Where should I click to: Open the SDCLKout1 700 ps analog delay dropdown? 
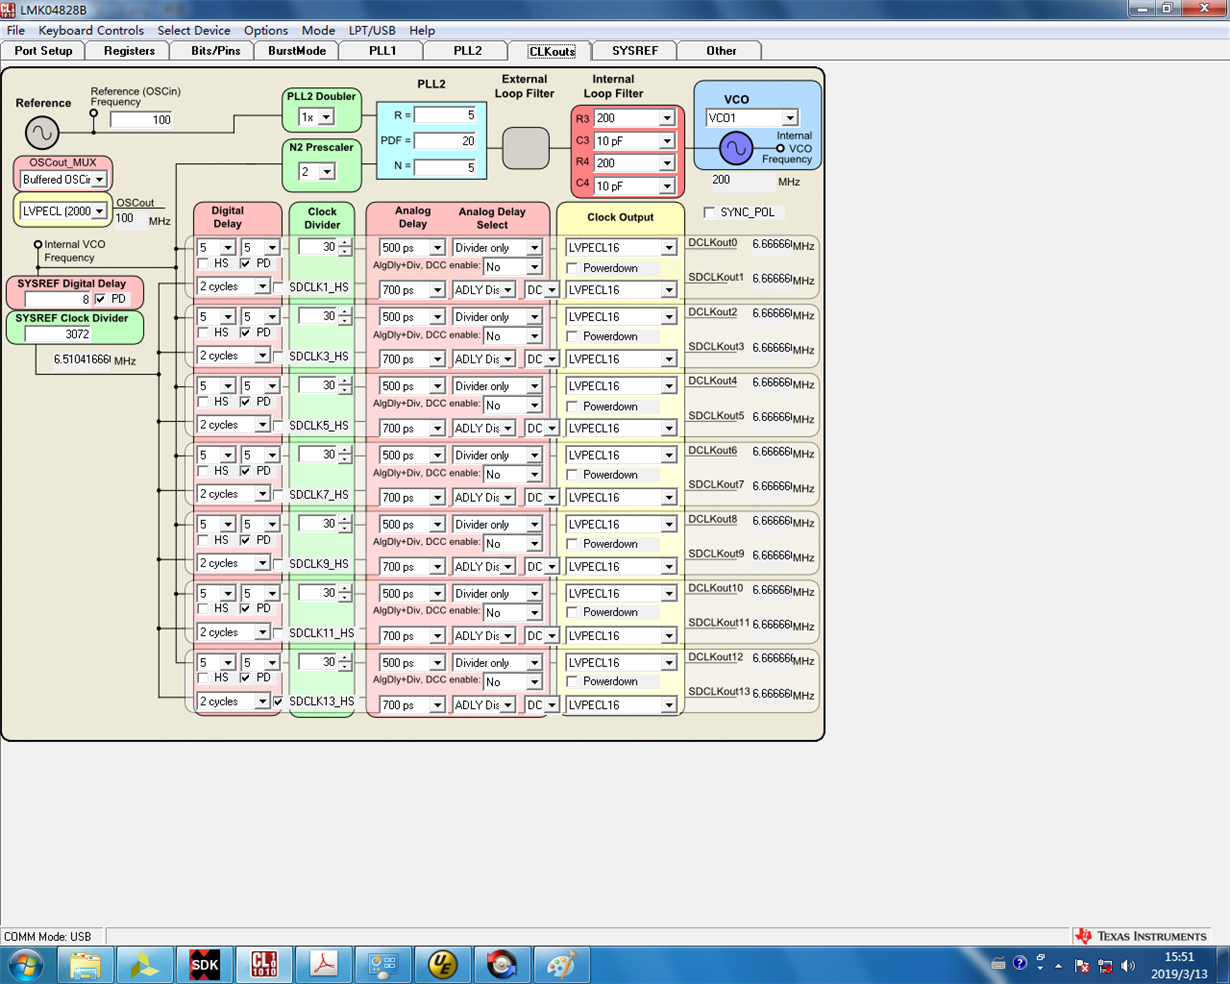coord(437,290)
